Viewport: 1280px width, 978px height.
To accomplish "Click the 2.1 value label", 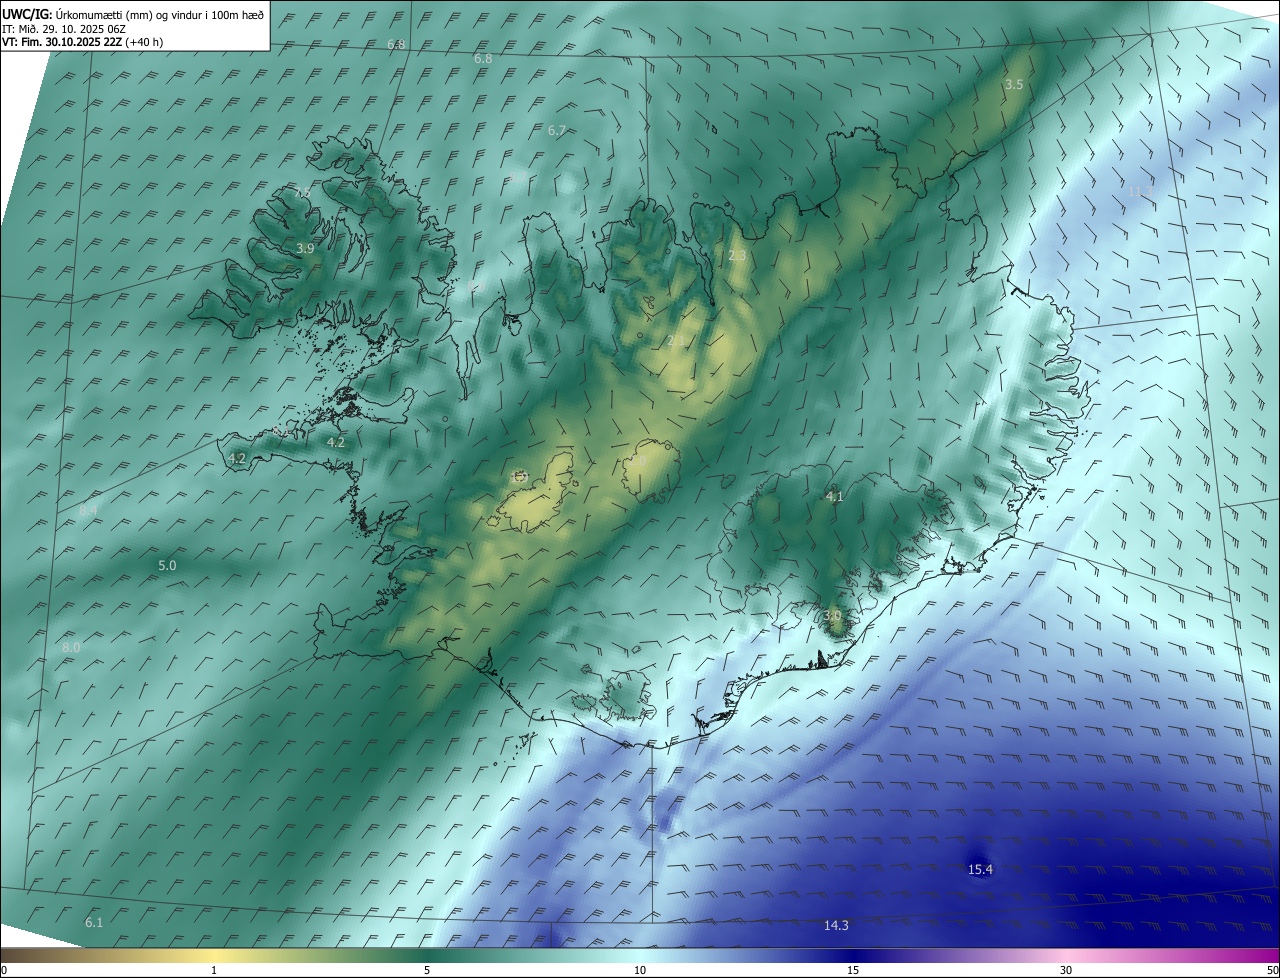I will pos(676,342).
